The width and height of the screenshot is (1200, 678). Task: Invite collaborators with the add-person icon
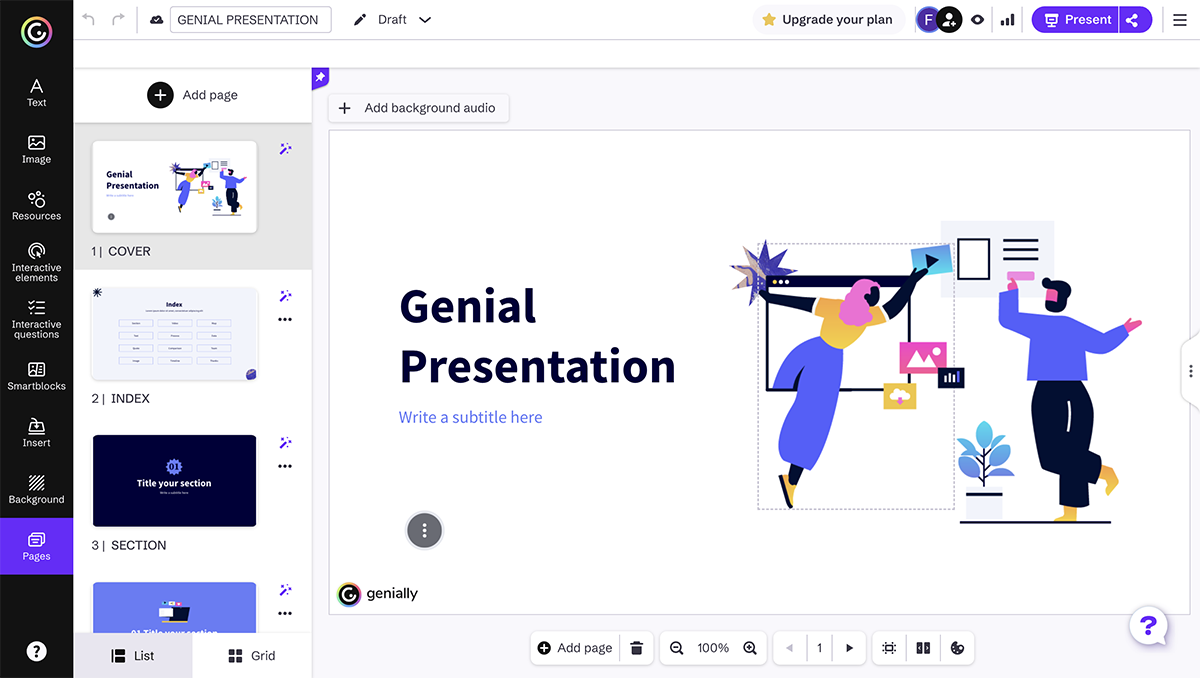(x=950, y=19)
